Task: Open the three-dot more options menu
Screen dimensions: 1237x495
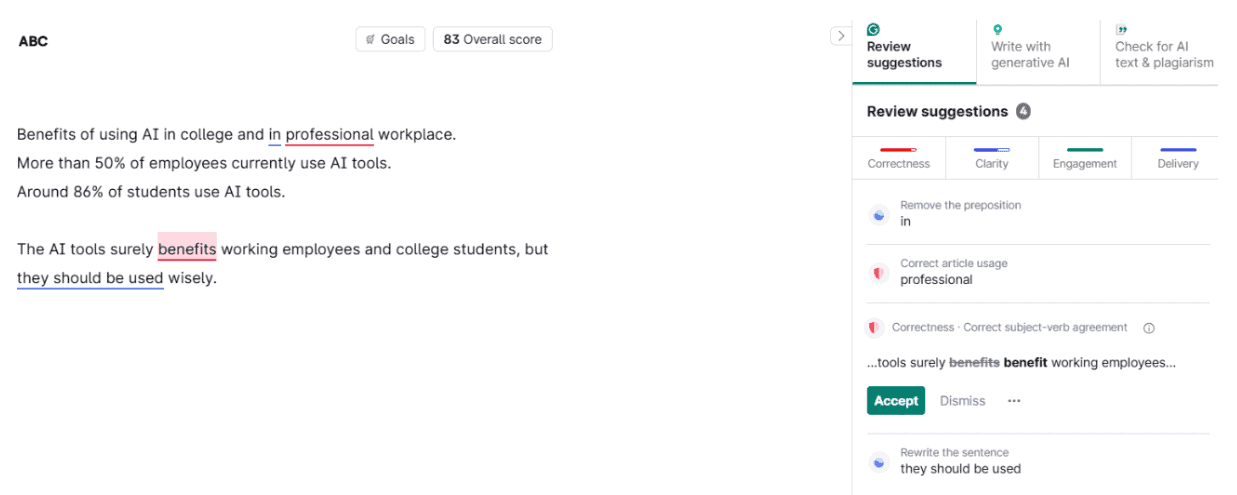Action: 1014,401
